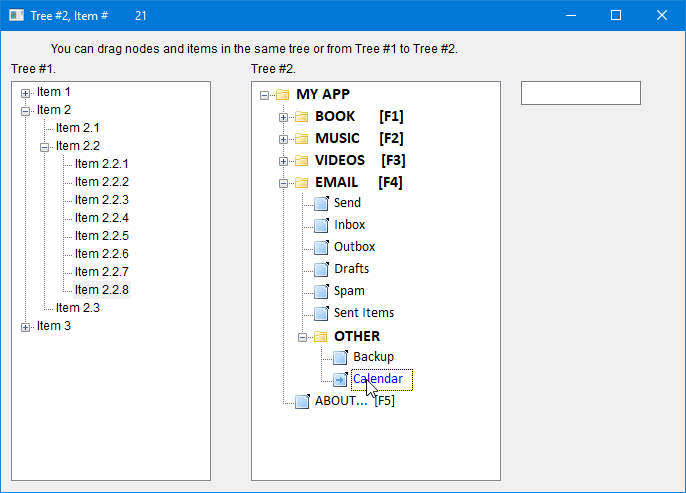The height and width of the screenshot is (493, 686).
Task: Collapse Item 2.2 in Tree #1
Action: (x=44, y=146)
